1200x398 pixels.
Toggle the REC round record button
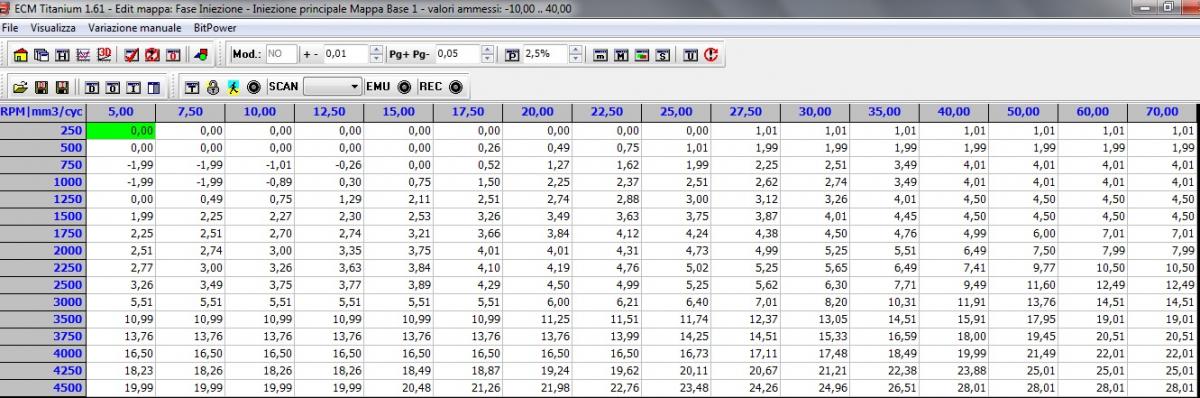pyautogui.click(x=456, y=87)
